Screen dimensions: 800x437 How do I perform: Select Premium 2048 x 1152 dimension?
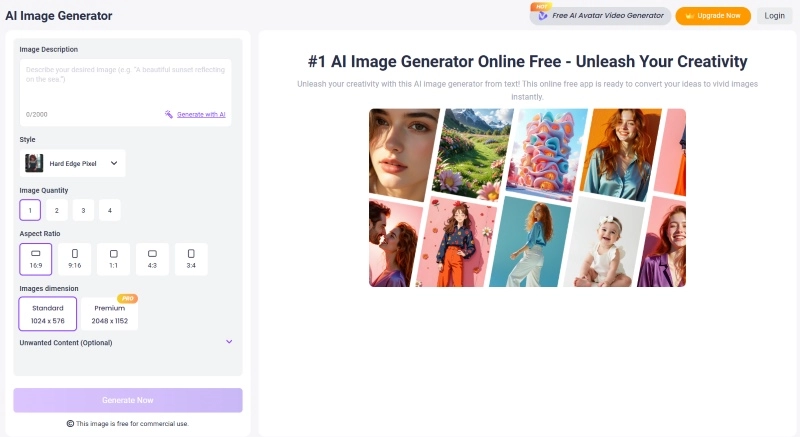pos(110,314)
